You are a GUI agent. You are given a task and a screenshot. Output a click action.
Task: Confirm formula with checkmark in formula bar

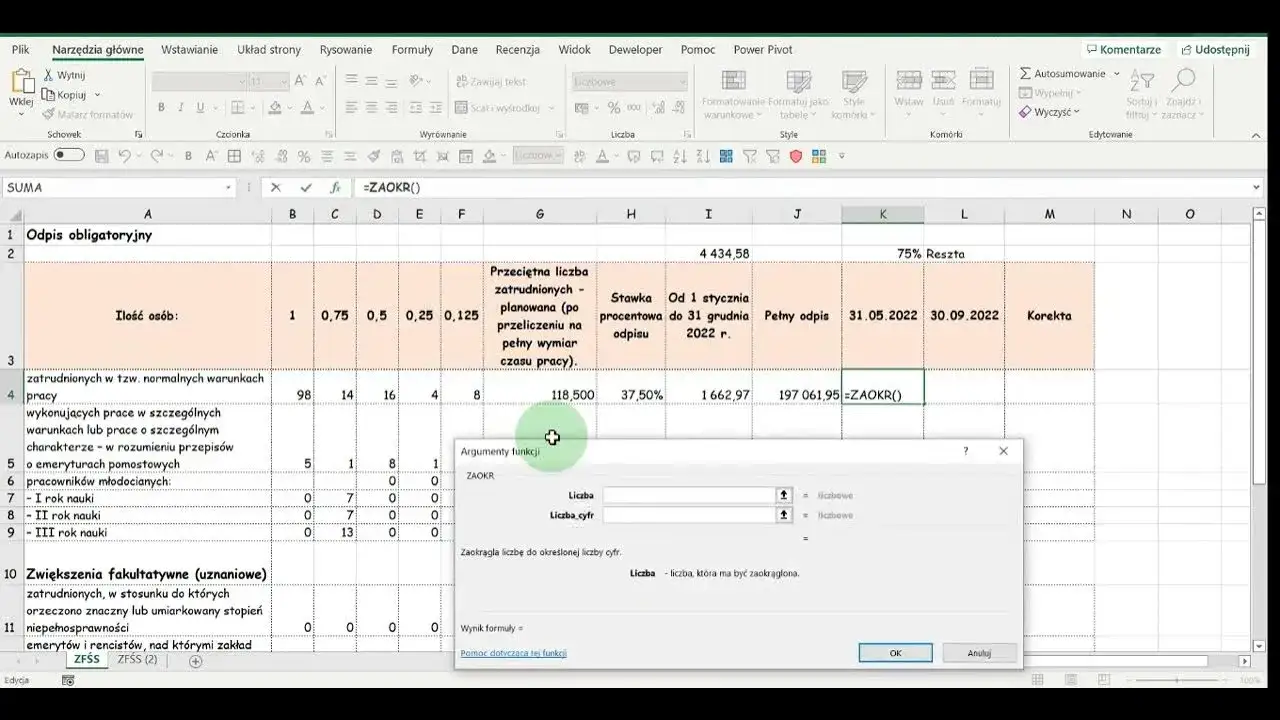pyautogui.click(x=305, y=187)
